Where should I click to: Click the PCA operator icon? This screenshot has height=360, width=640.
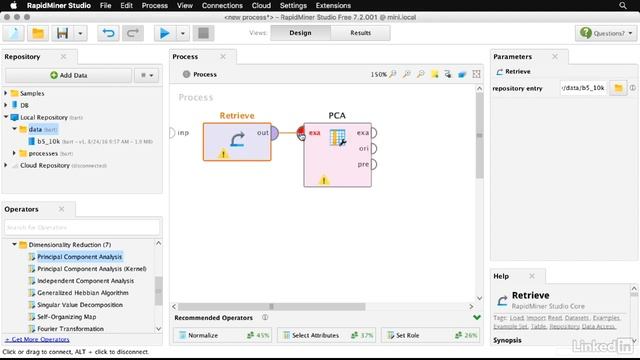(338, 137)
